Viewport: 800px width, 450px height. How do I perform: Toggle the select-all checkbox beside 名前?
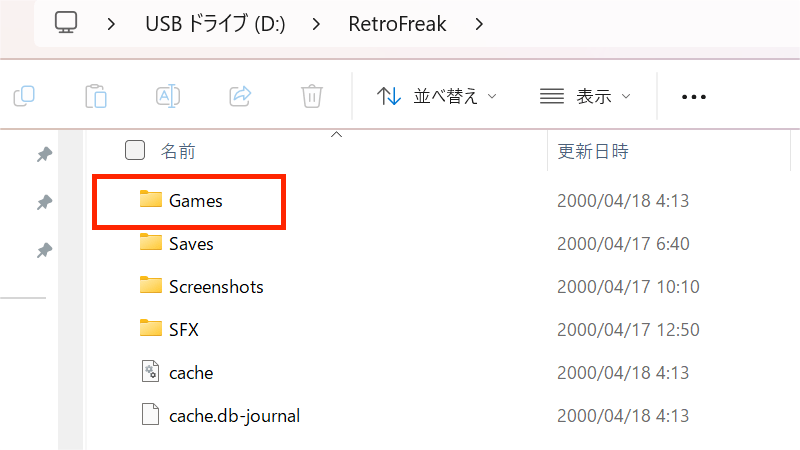(135, 151)
